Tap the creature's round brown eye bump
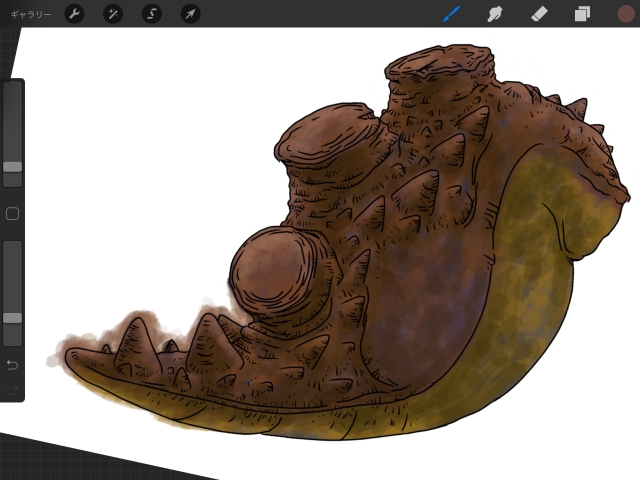The width and height of the screenshot is (640, 480). (x=271, y=270)
